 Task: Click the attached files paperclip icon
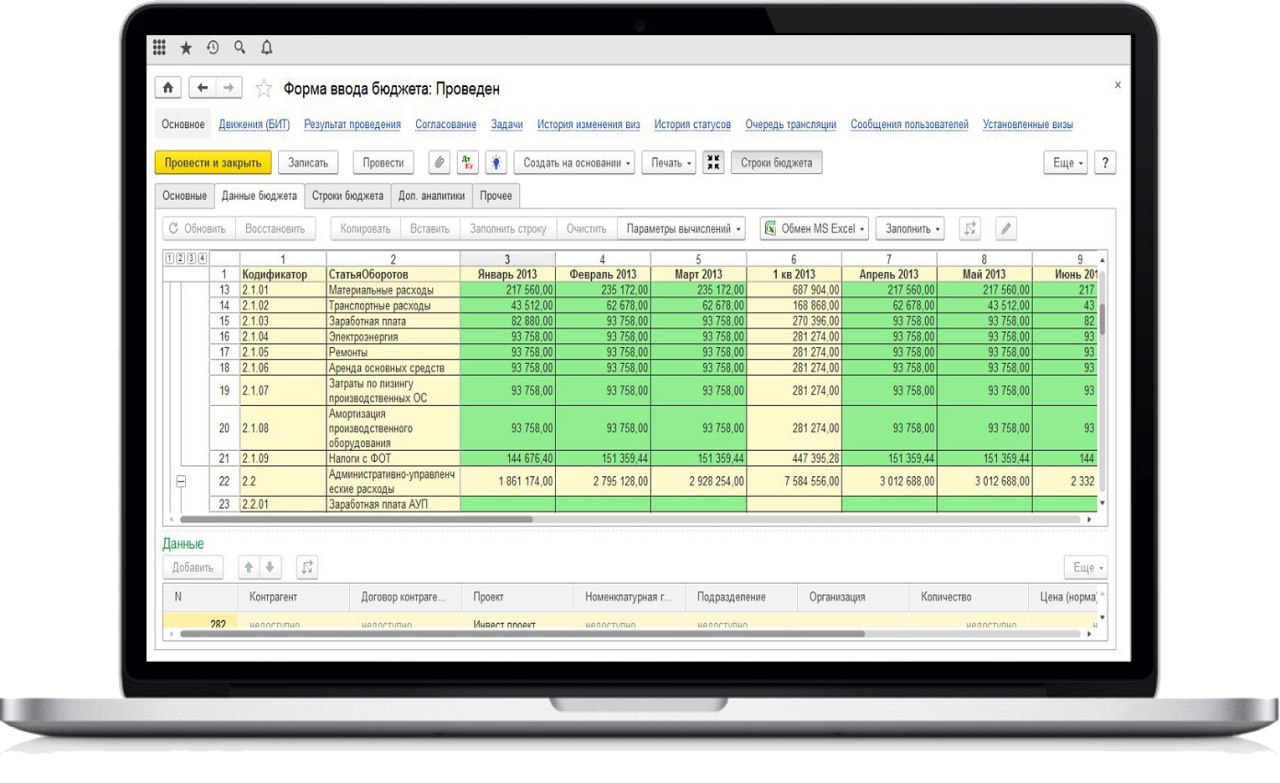[439, 163]
